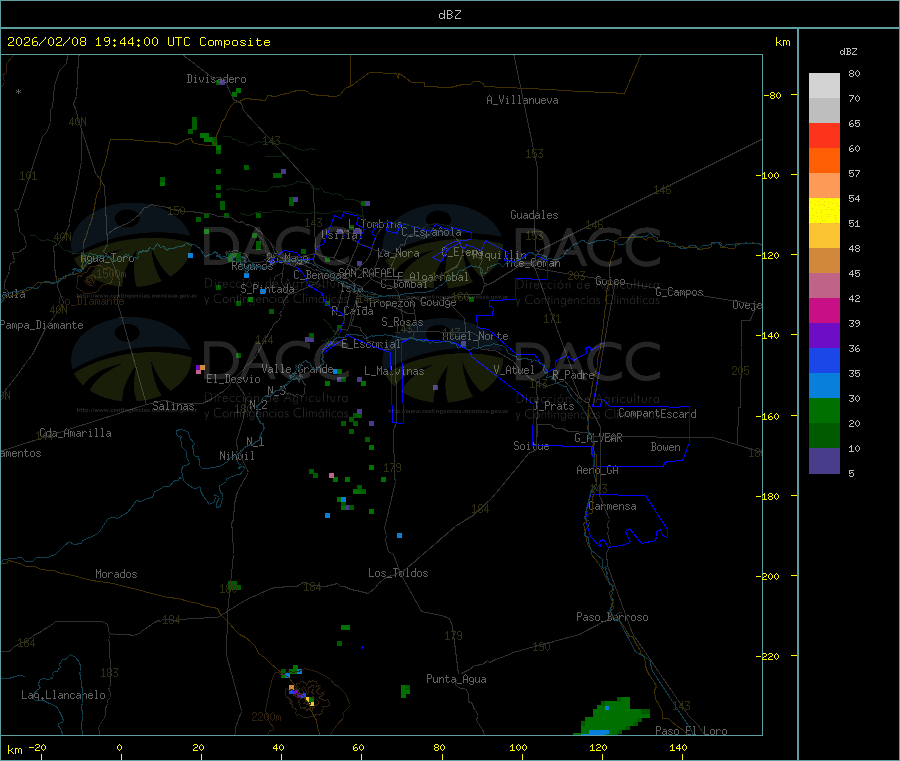Image resolution: width=900 pixels, height=761 pixels.
Task: Click the CompantEscard label
Action: (x=657, y=414)
